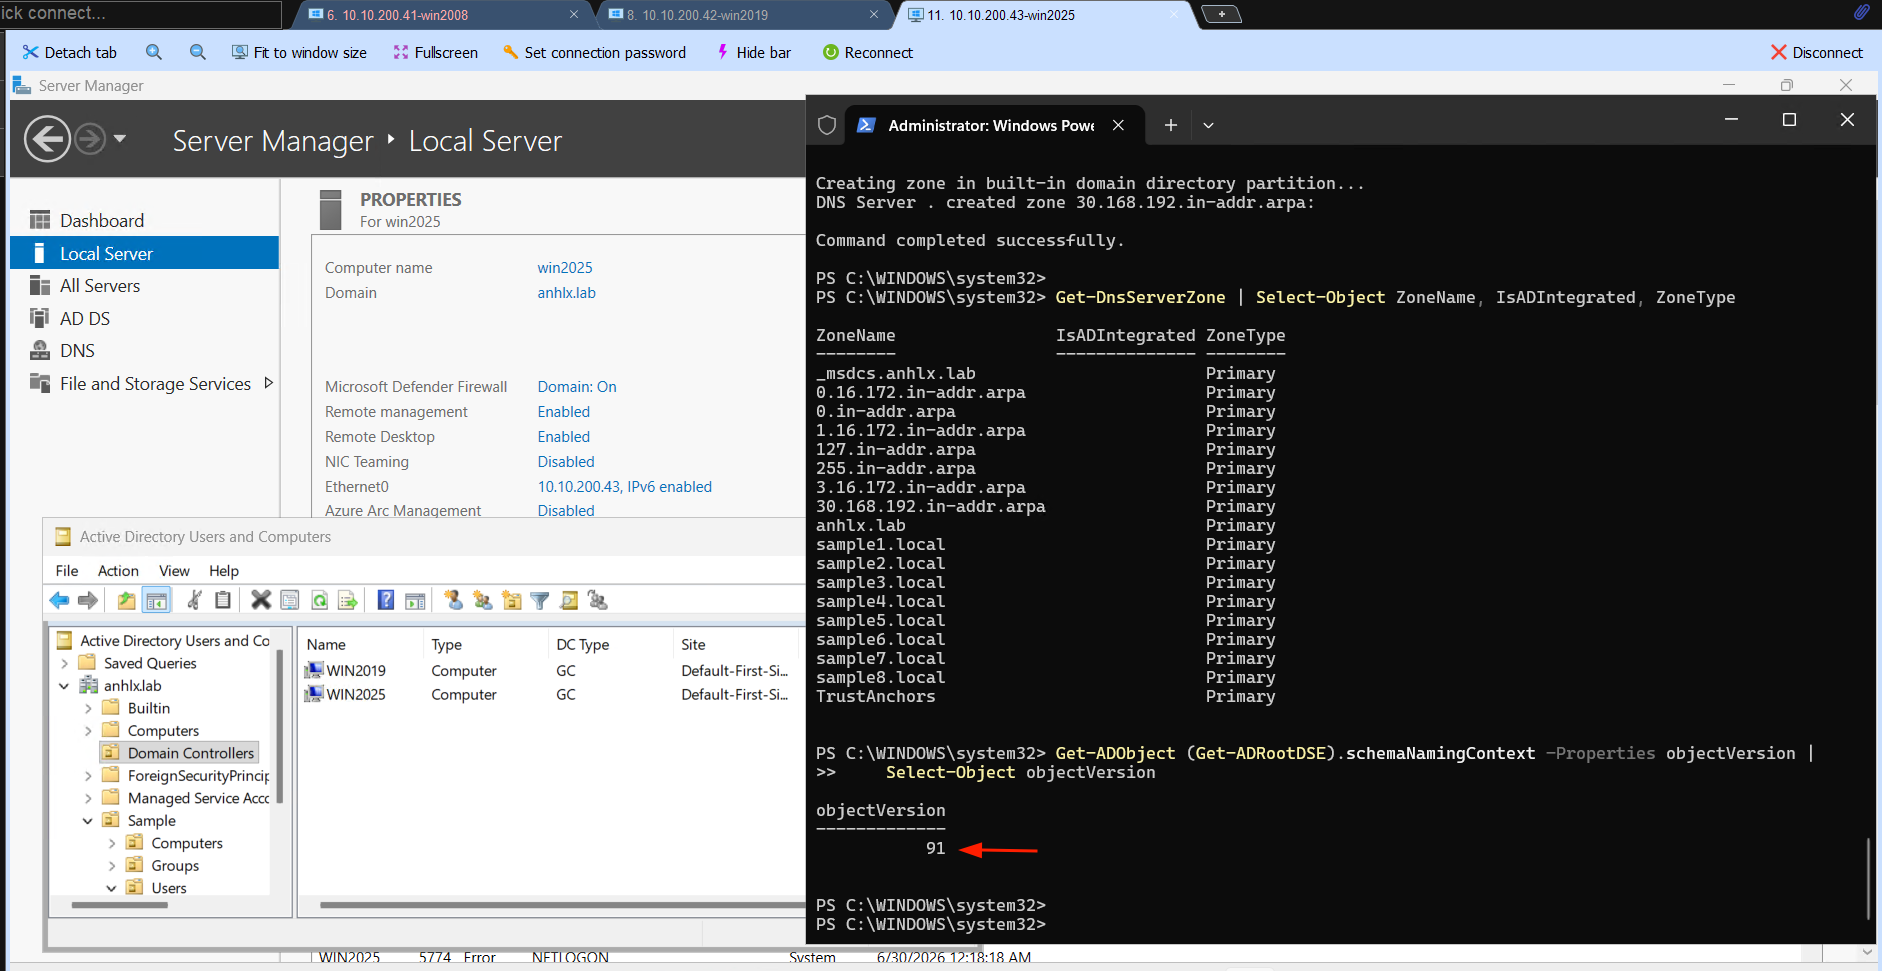Viewport: 1882px width, 971px height.
Task: Collapse the Sample OU node
Action: click(88, 821)
